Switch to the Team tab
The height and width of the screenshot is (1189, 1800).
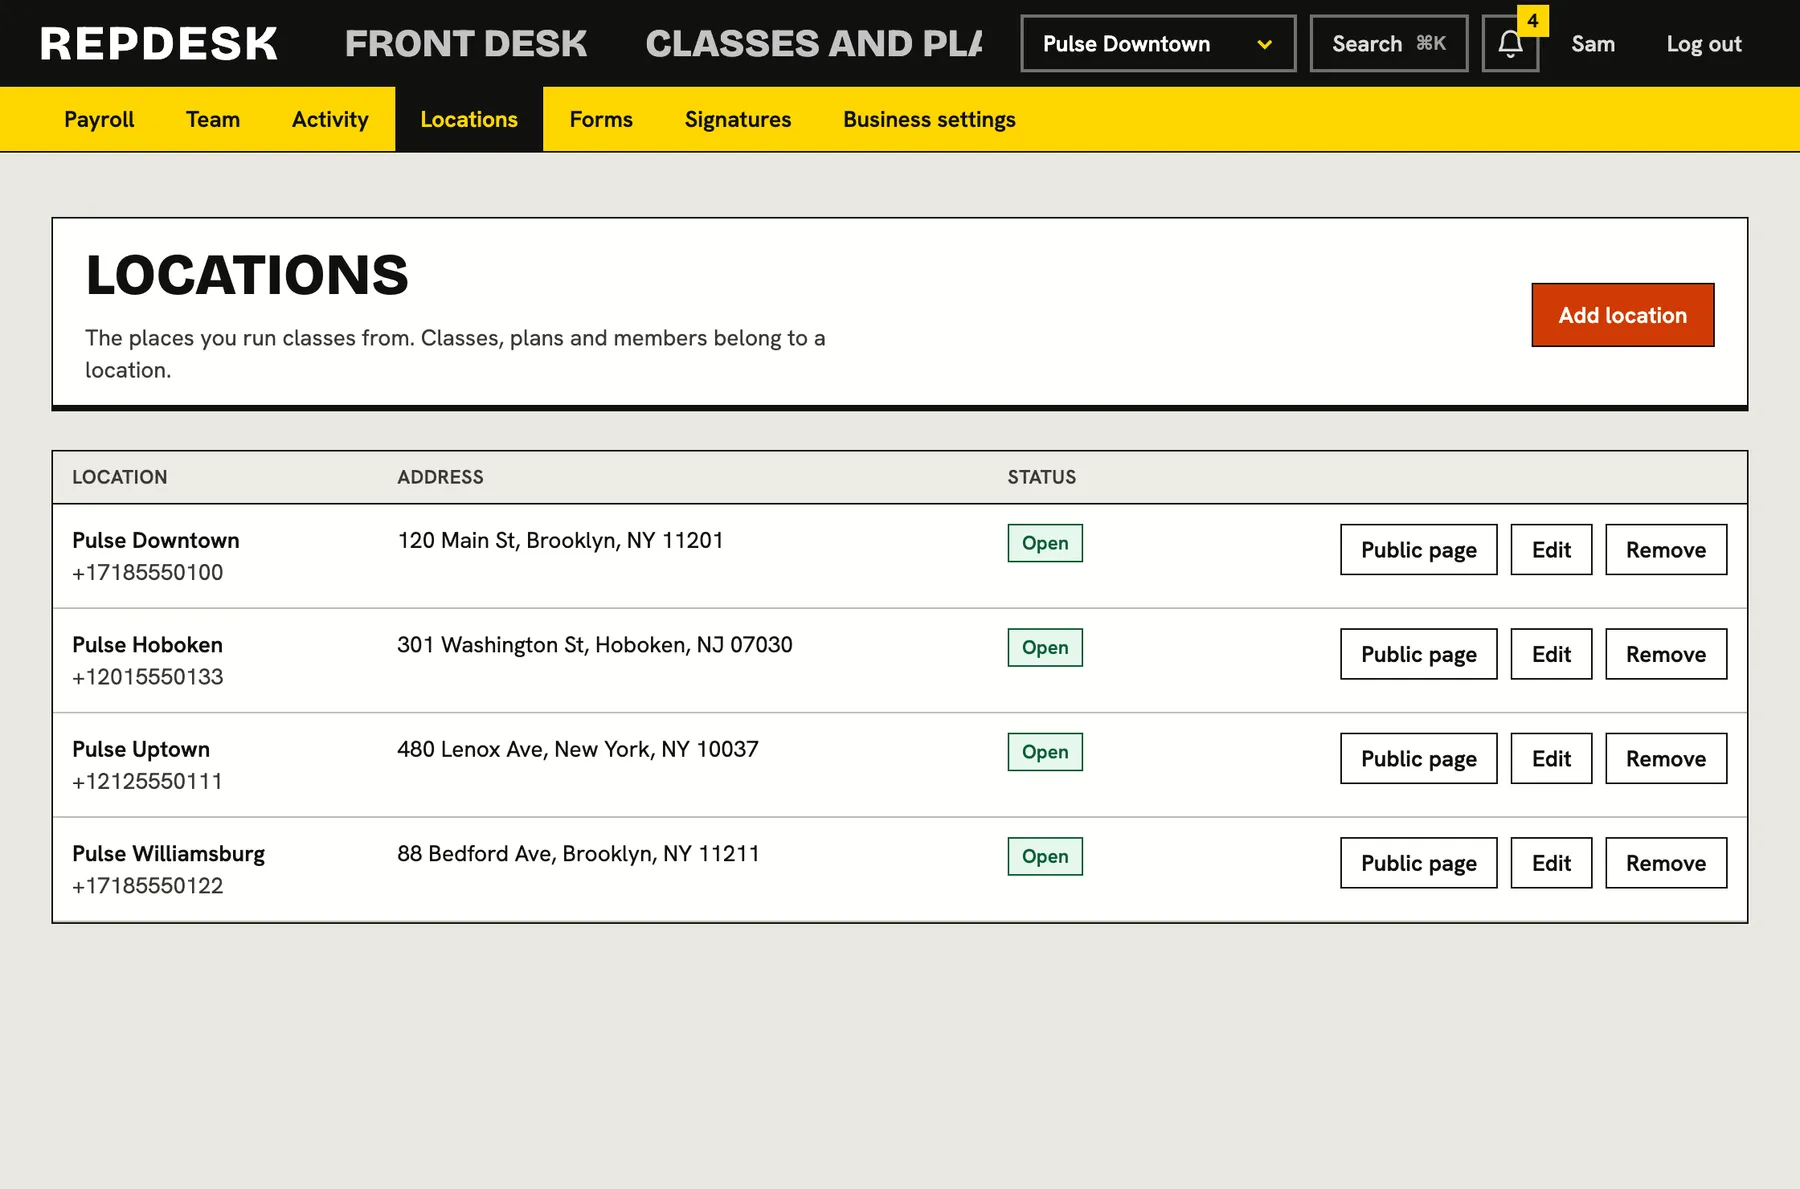[x=213, y=119]
